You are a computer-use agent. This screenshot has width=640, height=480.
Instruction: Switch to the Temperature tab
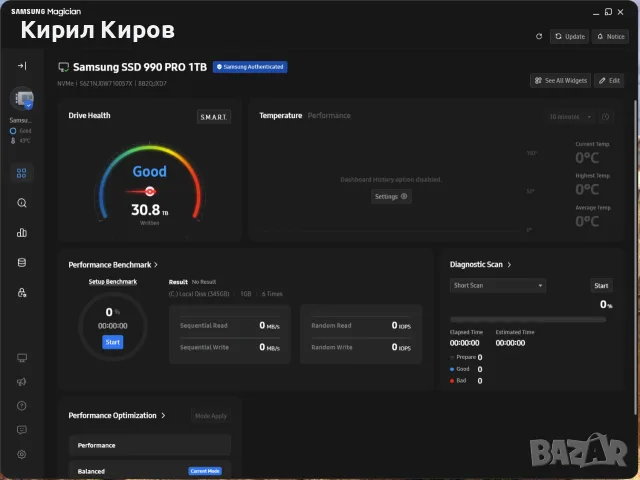pos(280,116)
